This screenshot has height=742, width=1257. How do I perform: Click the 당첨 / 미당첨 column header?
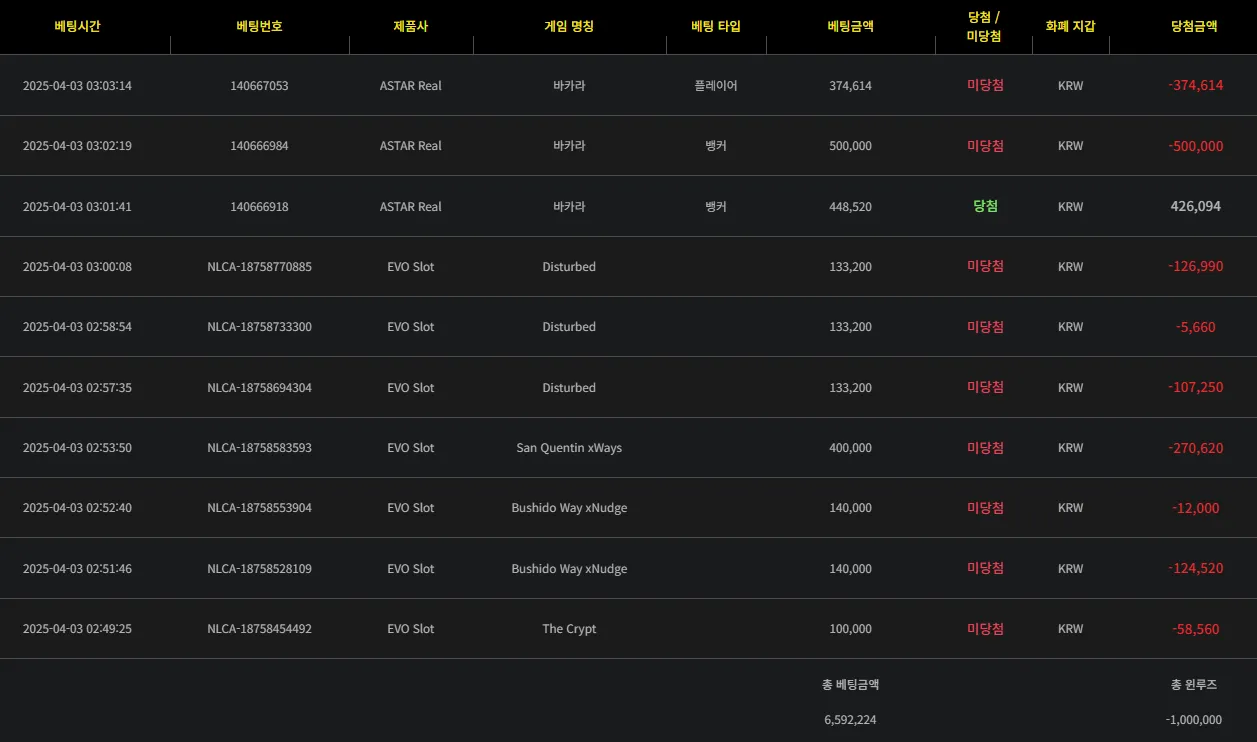point(985,27)
